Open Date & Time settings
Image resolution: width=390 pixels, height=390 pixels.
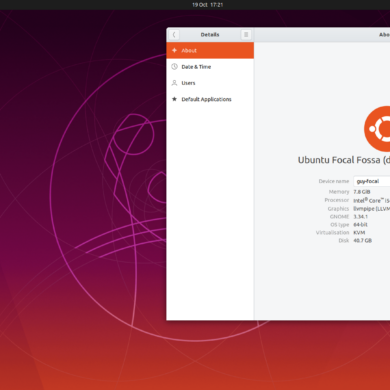(210, 67)
